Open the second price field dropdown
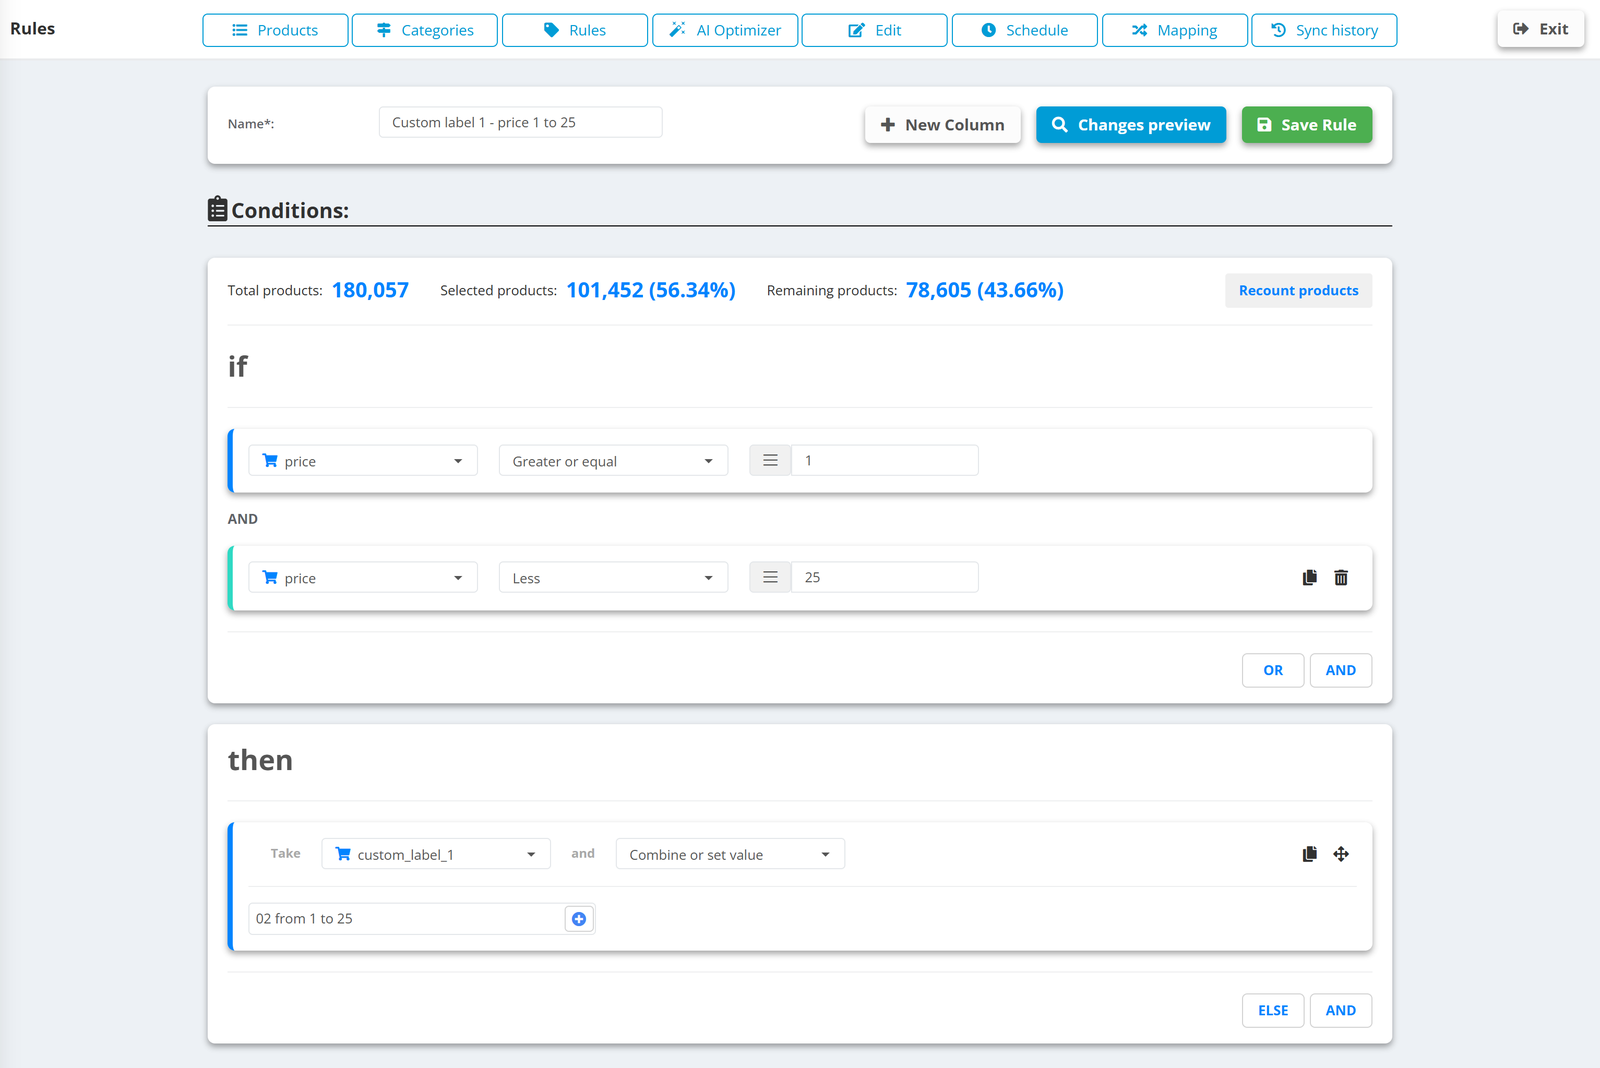Screen dimensions: 1600x1068 [x=363, y=578]
